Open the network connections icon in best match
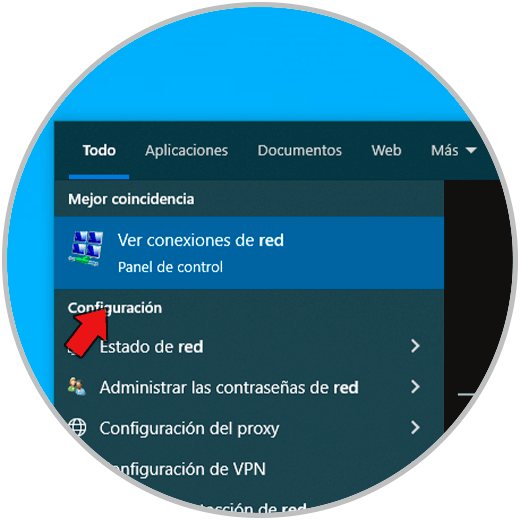This screenshot has width=520, height=520. pyautogui.click(x=86, y=249)
